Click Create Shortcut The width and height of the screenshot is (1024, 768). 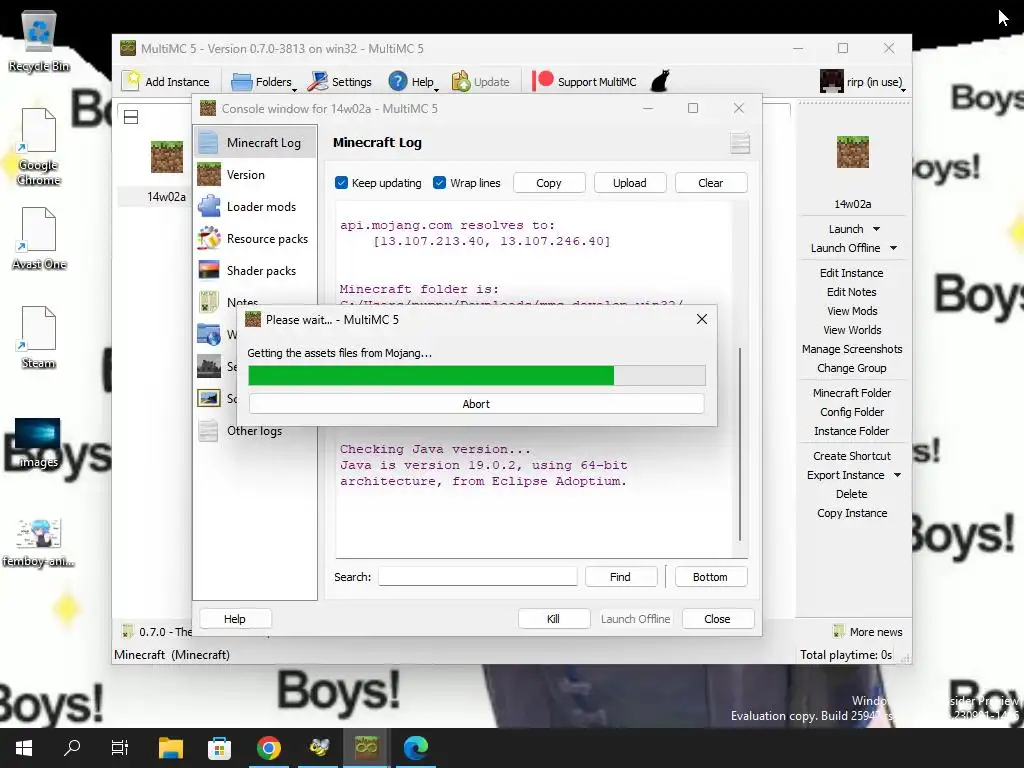tap(852, 456)
